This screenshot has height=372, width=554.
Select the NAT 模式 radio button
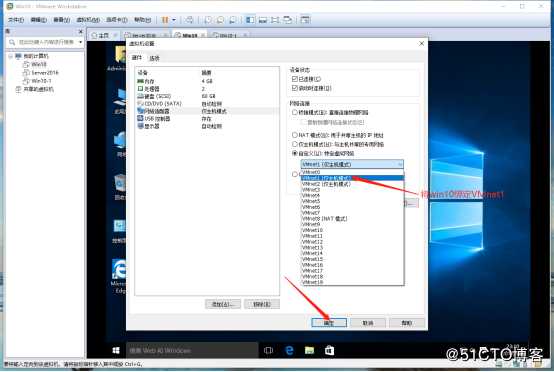pos(295,135)
